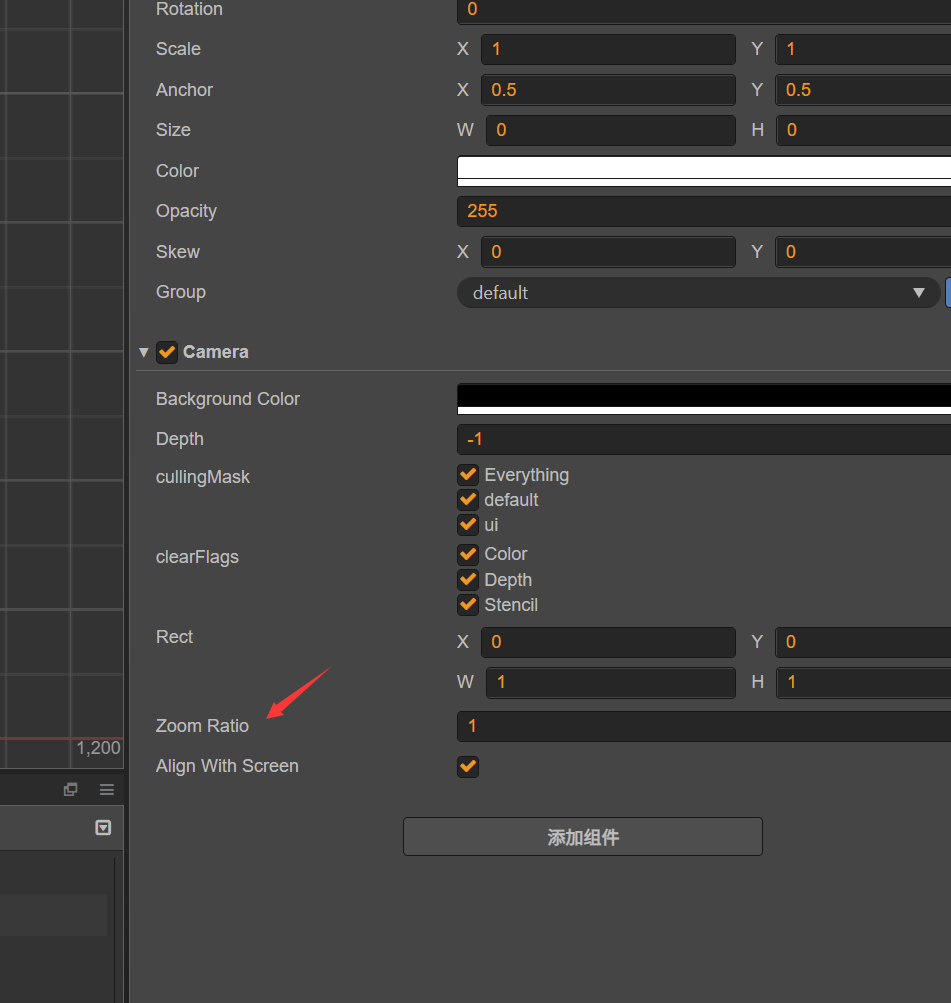Click the Align With Screen label

click(x=227, y=766)
